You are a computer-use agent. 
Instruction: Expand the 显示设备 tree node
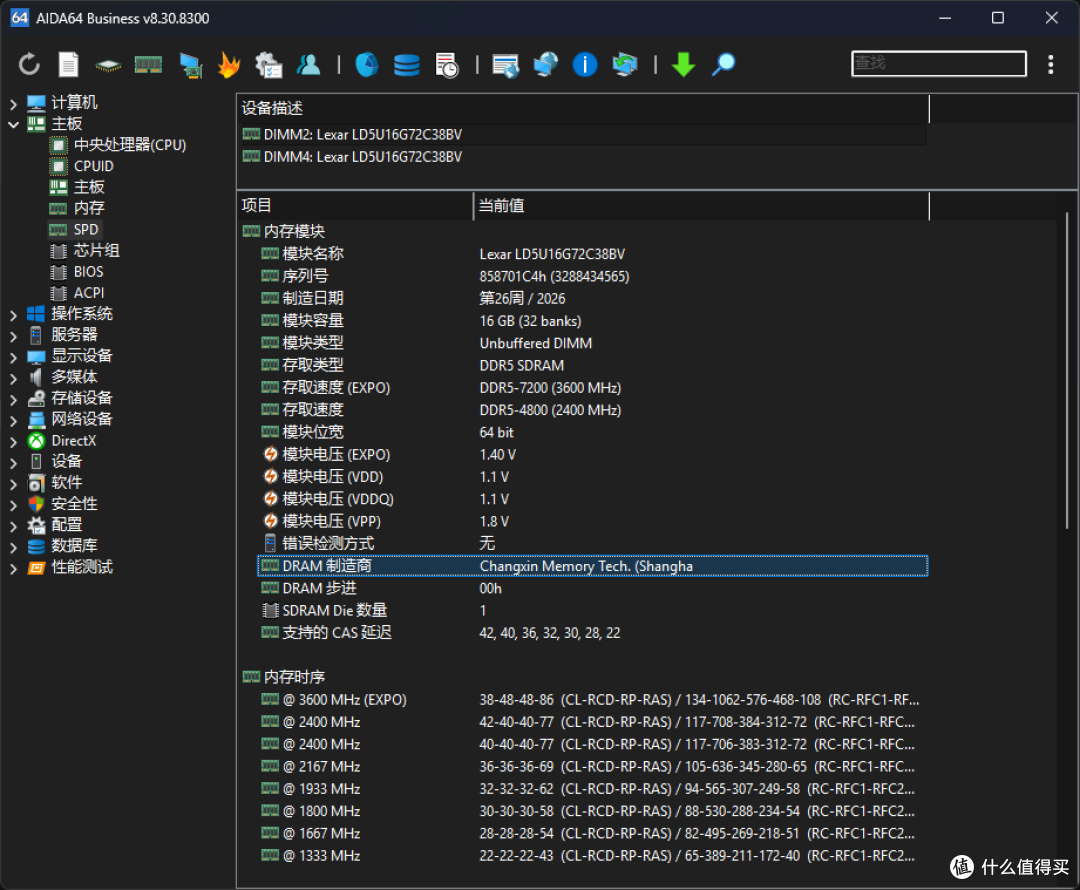[x=13, y=357]
